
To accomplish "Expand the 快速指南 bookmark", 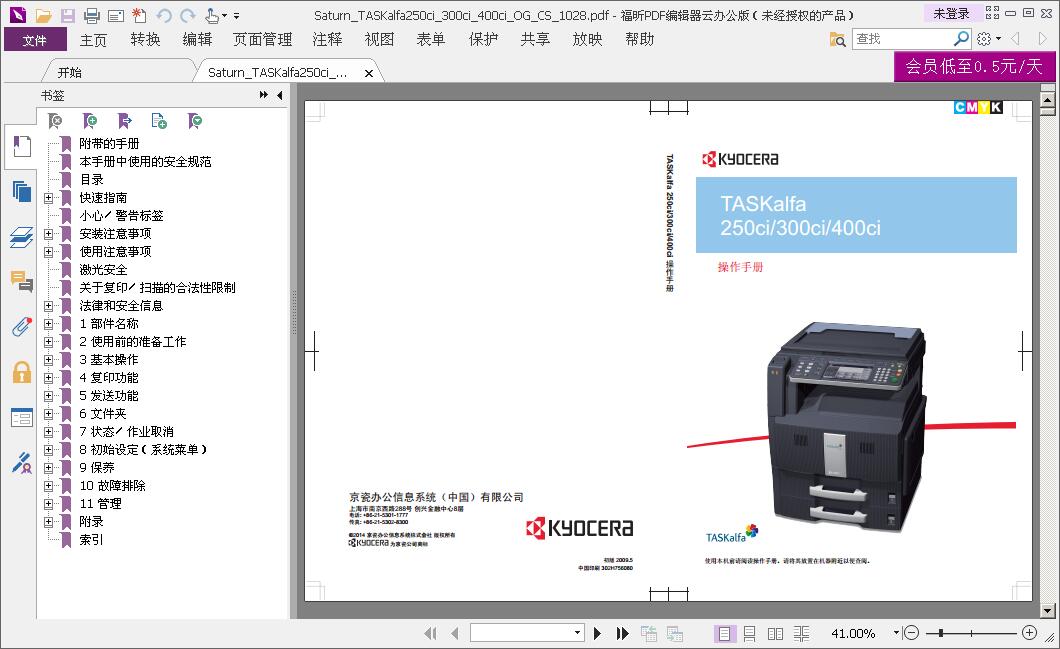I will click(48, 198).
